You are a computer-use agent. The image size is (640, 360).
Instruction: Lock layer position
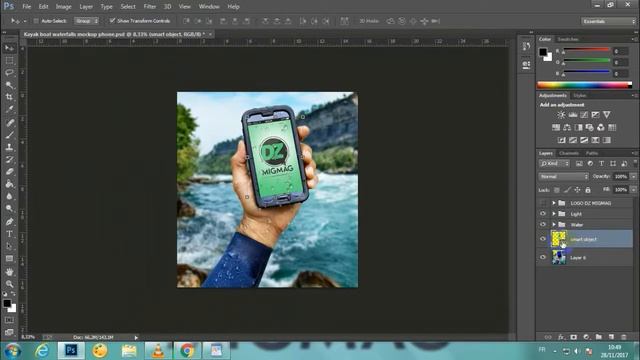578,190
